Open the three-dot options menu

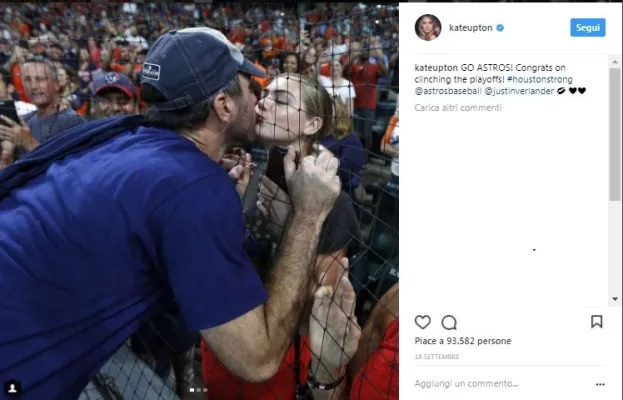(600, 384)
